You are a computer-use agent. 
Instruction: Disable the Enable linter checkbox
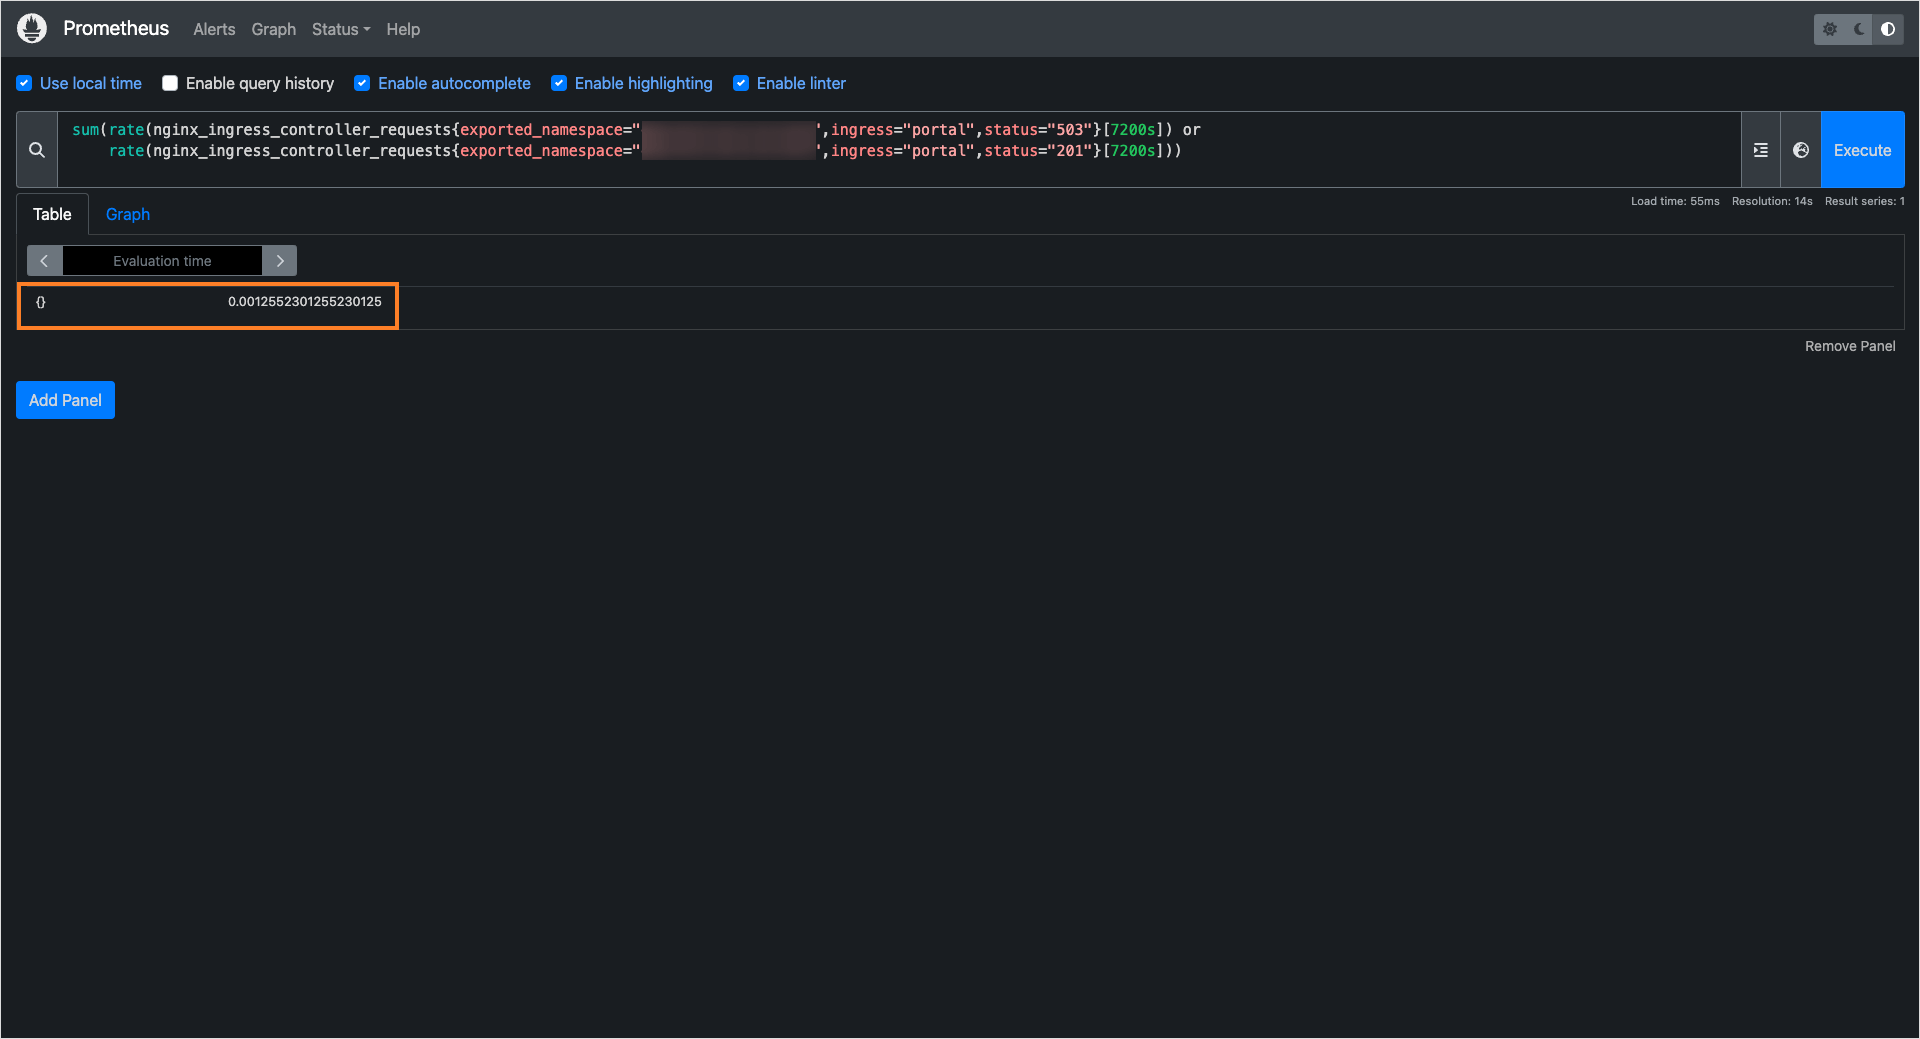[741, 83]
